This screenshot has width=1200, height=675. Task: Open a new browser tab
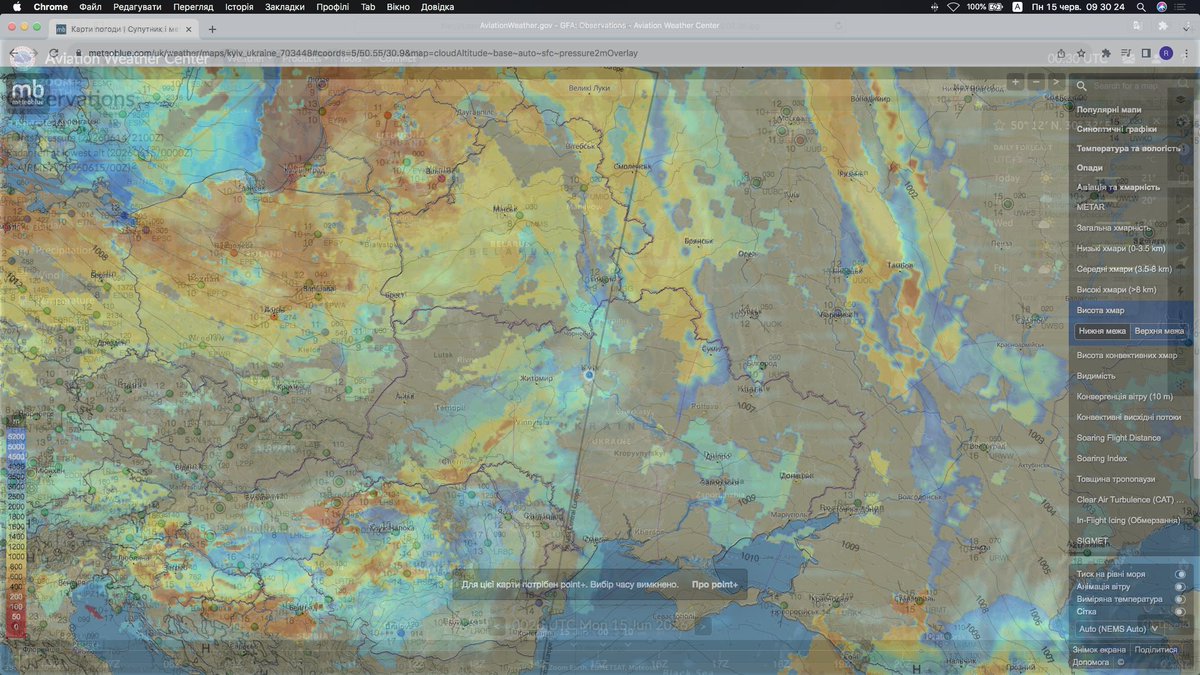(x=212, y=29)
